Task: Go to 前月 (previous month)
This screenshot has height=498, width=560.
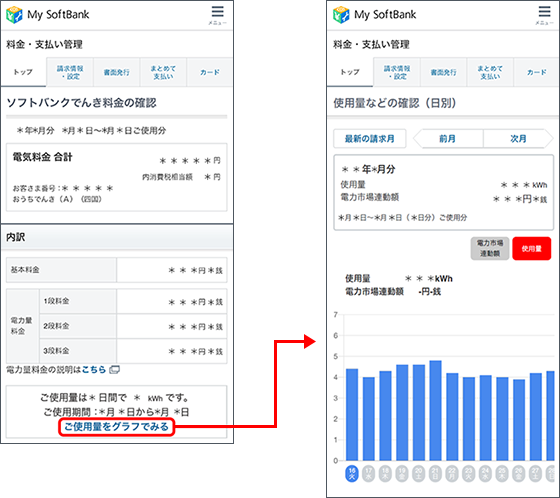Action: click(448, 139)
